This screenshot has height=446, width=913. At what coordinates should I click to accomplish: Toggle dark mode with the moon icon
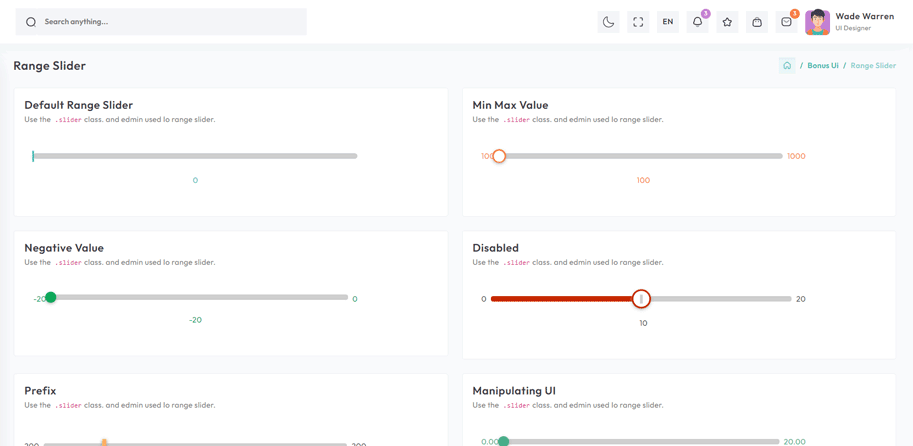608,22
